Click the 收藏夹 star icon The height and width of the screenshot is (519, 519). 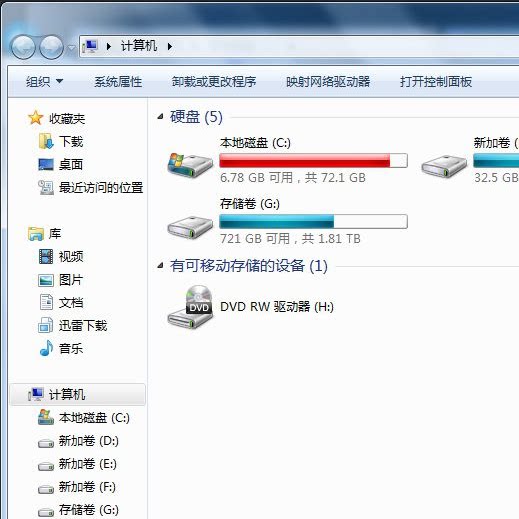point(35,118)
